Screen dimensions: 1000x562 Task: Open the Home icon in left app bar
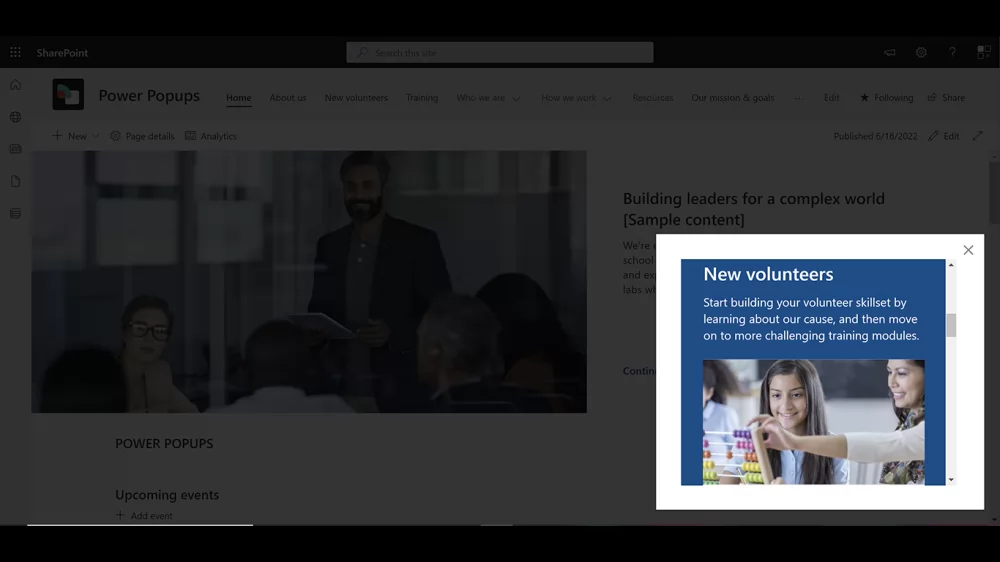[x=15, y=85]
